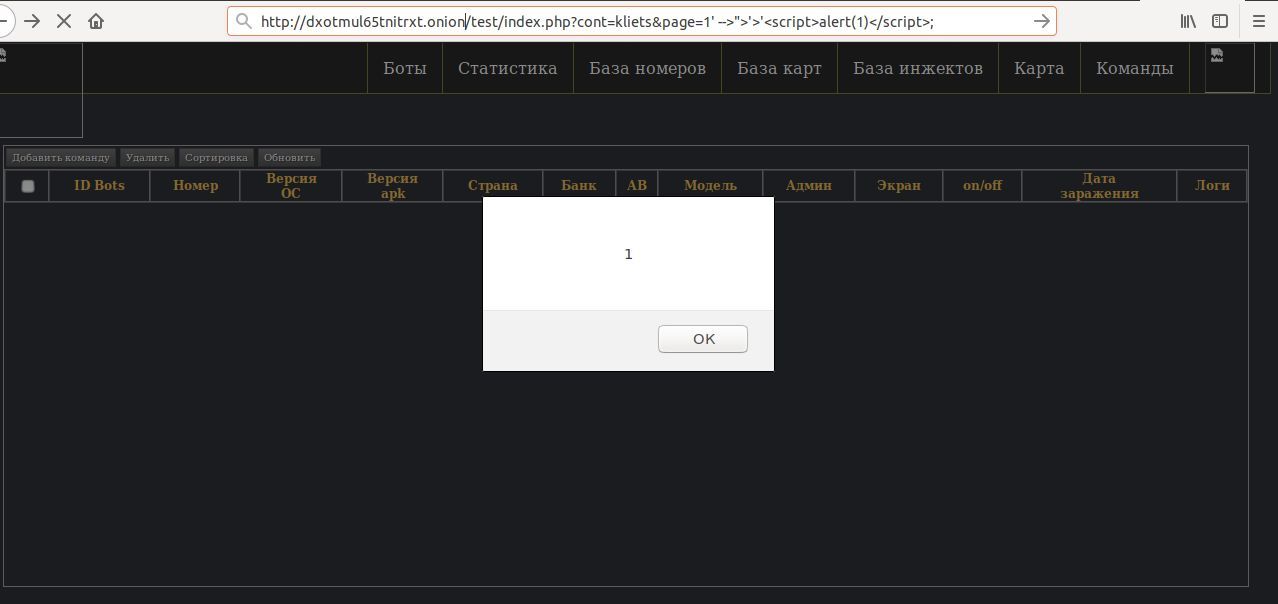Open the Статистика menu item
The width and height of the screenshot is (1278, 604).
508,68
